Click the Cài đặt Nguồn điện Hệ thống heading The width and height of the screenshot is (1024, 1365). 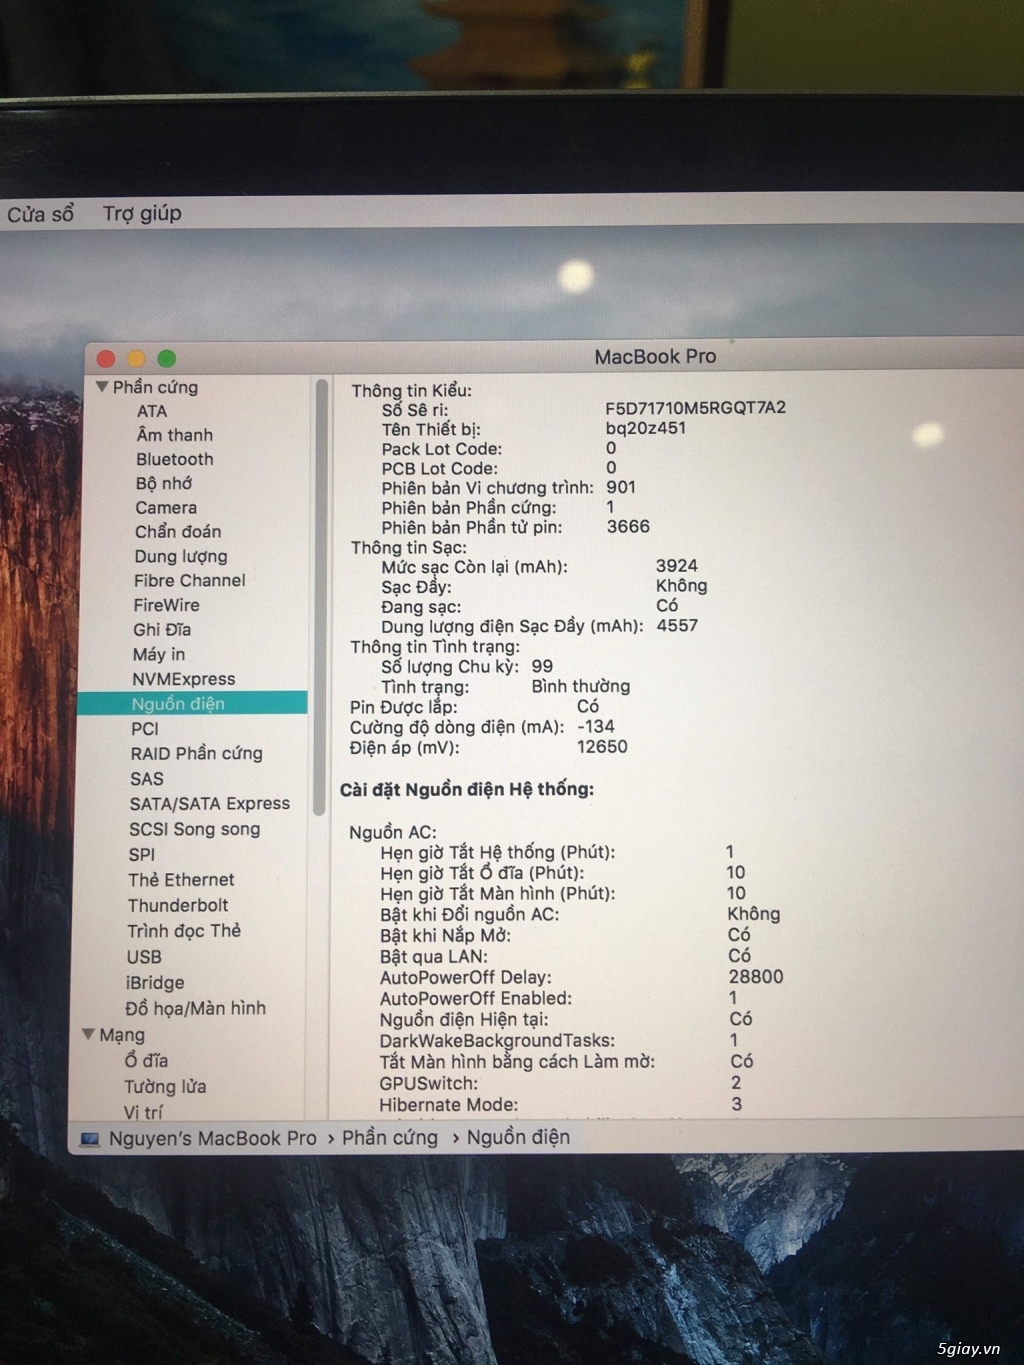pos(467,789)
